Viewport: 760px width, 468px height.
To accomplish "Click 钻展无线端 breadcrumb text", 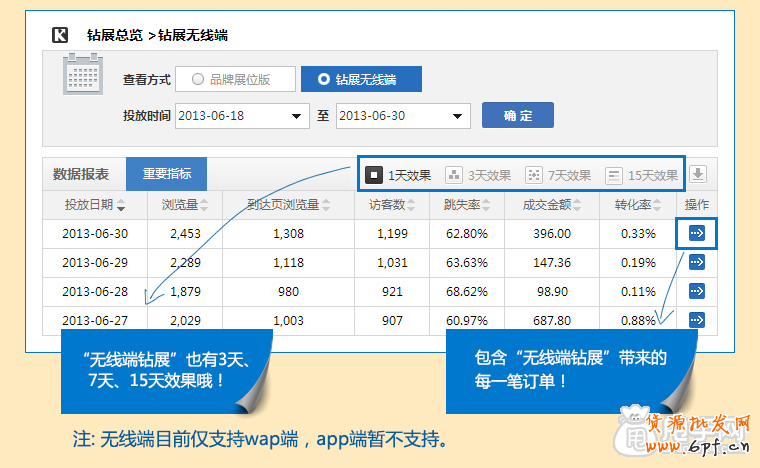I will 193,35.
